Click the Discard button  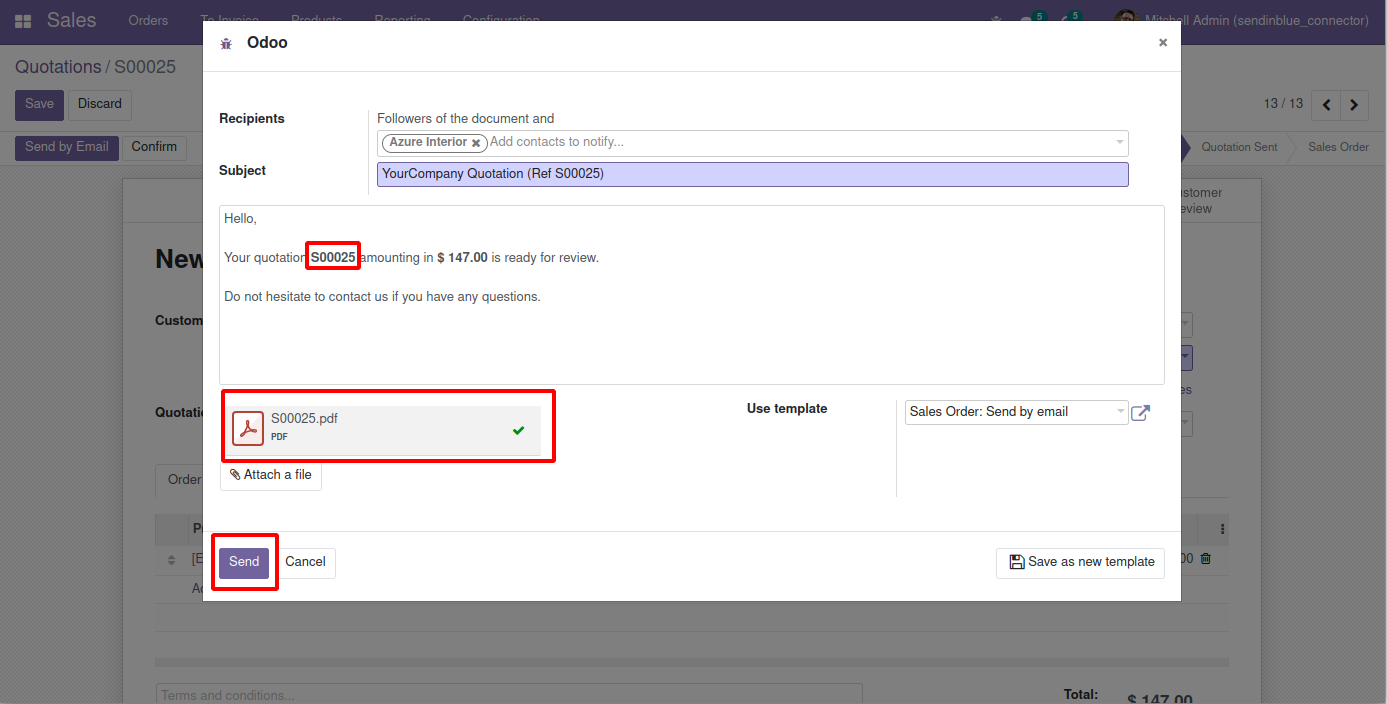tap(100, 104)
